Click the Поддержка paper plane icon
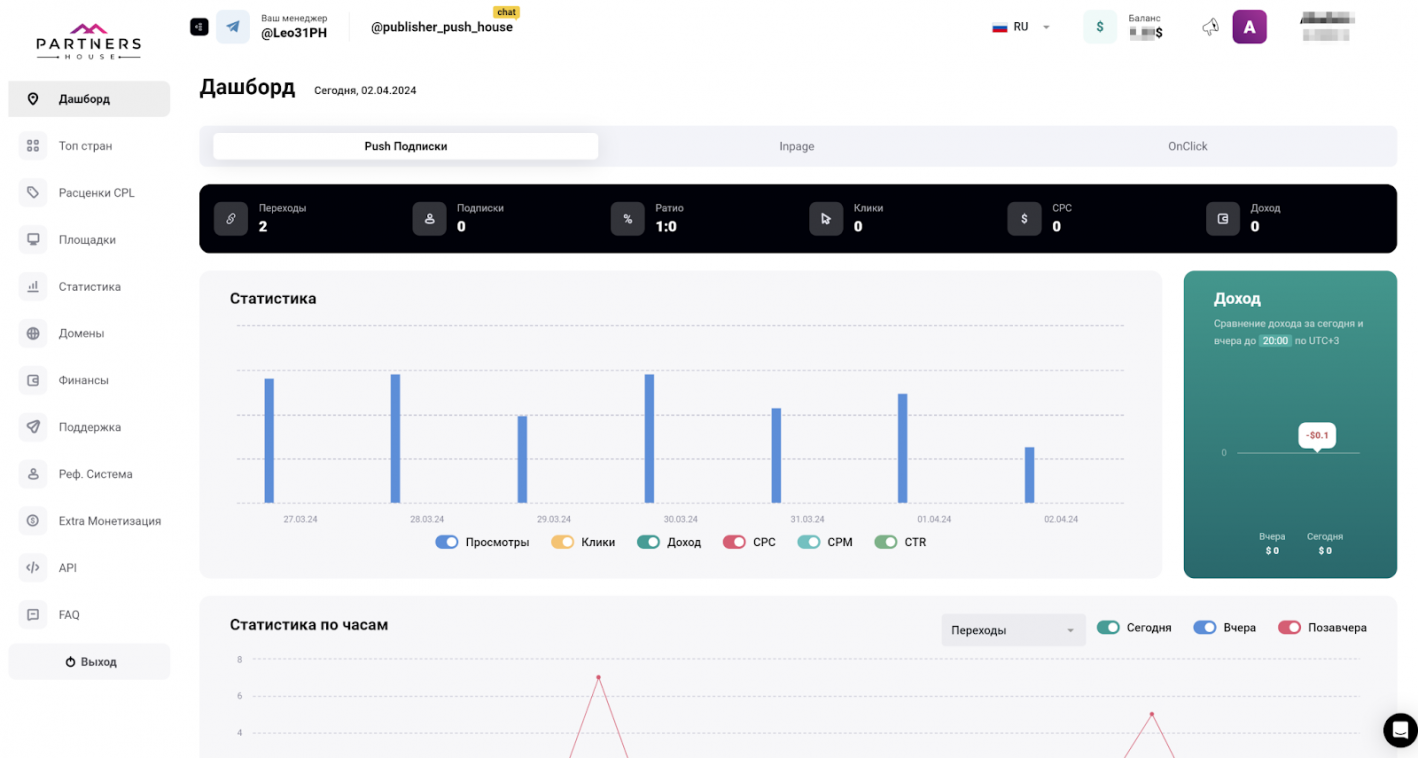 (x=33, y=427)
